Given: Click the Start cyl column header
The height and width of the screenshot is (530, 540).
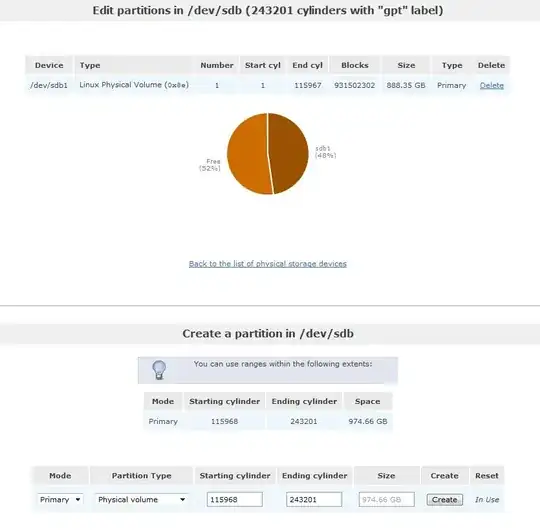Looking at the screenshot, I should [263, 65].
